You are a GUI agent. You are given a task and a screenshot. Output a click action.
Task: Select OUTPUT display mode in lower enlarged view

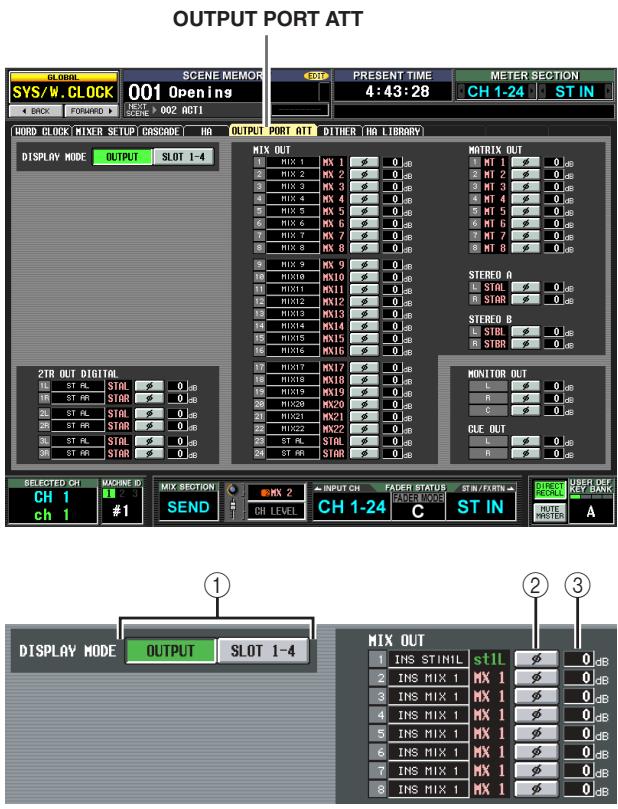coord(170,651)
